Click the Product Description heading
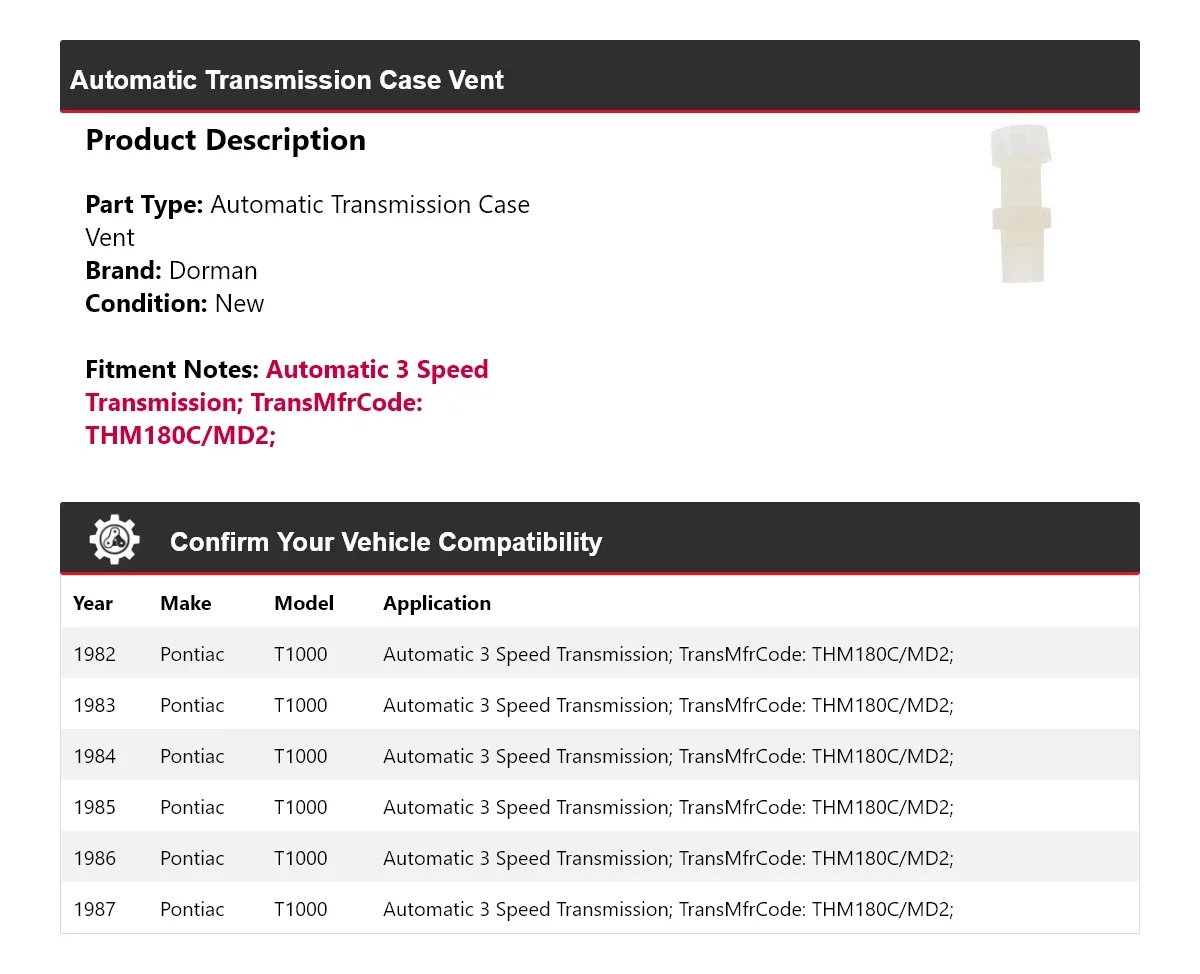1200x974 pixels. pos(226,140)
